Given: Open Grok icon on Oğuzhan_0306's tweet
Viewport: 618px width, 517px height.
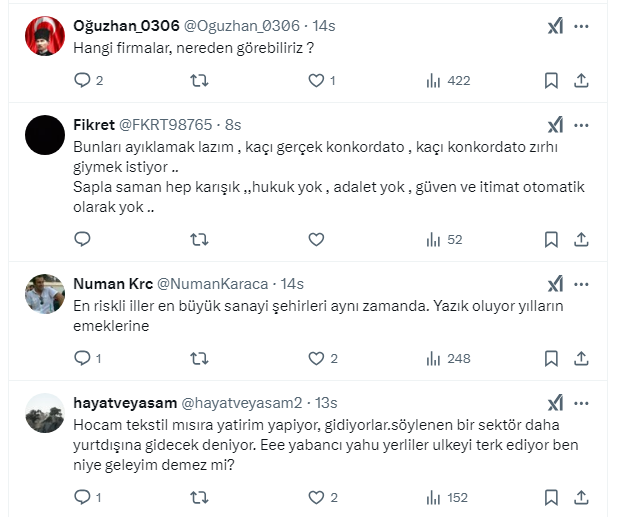Looking at the screenshot, I should point(556,27).
